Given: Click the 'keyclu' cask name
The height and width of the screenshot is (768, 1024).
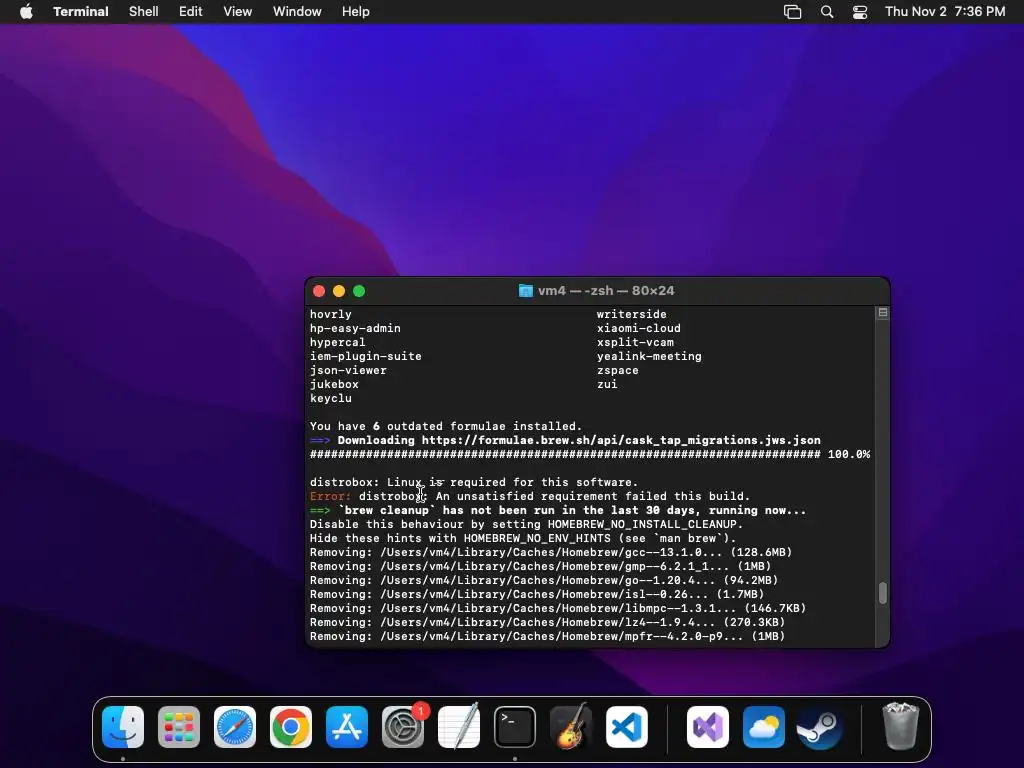Looking at the screenshot, I should pos(330,398).
